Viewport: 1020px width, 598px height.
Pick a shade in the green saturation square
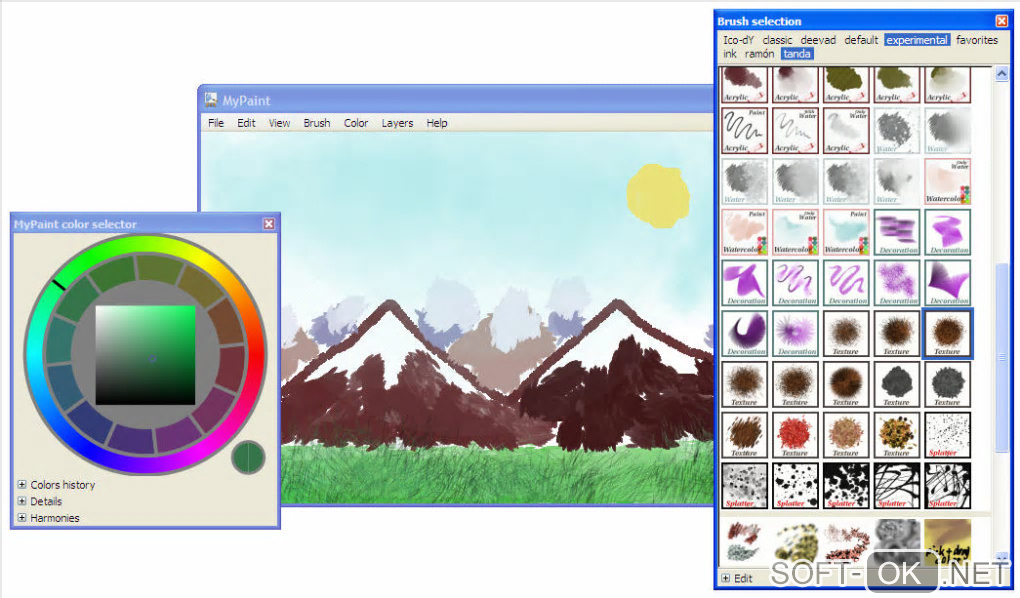pos(145,355)
